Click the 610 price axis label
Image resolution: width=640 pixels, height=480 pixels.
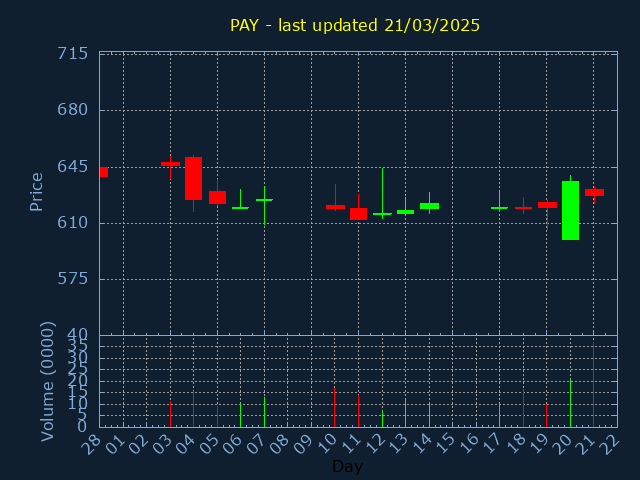[73, 223]
